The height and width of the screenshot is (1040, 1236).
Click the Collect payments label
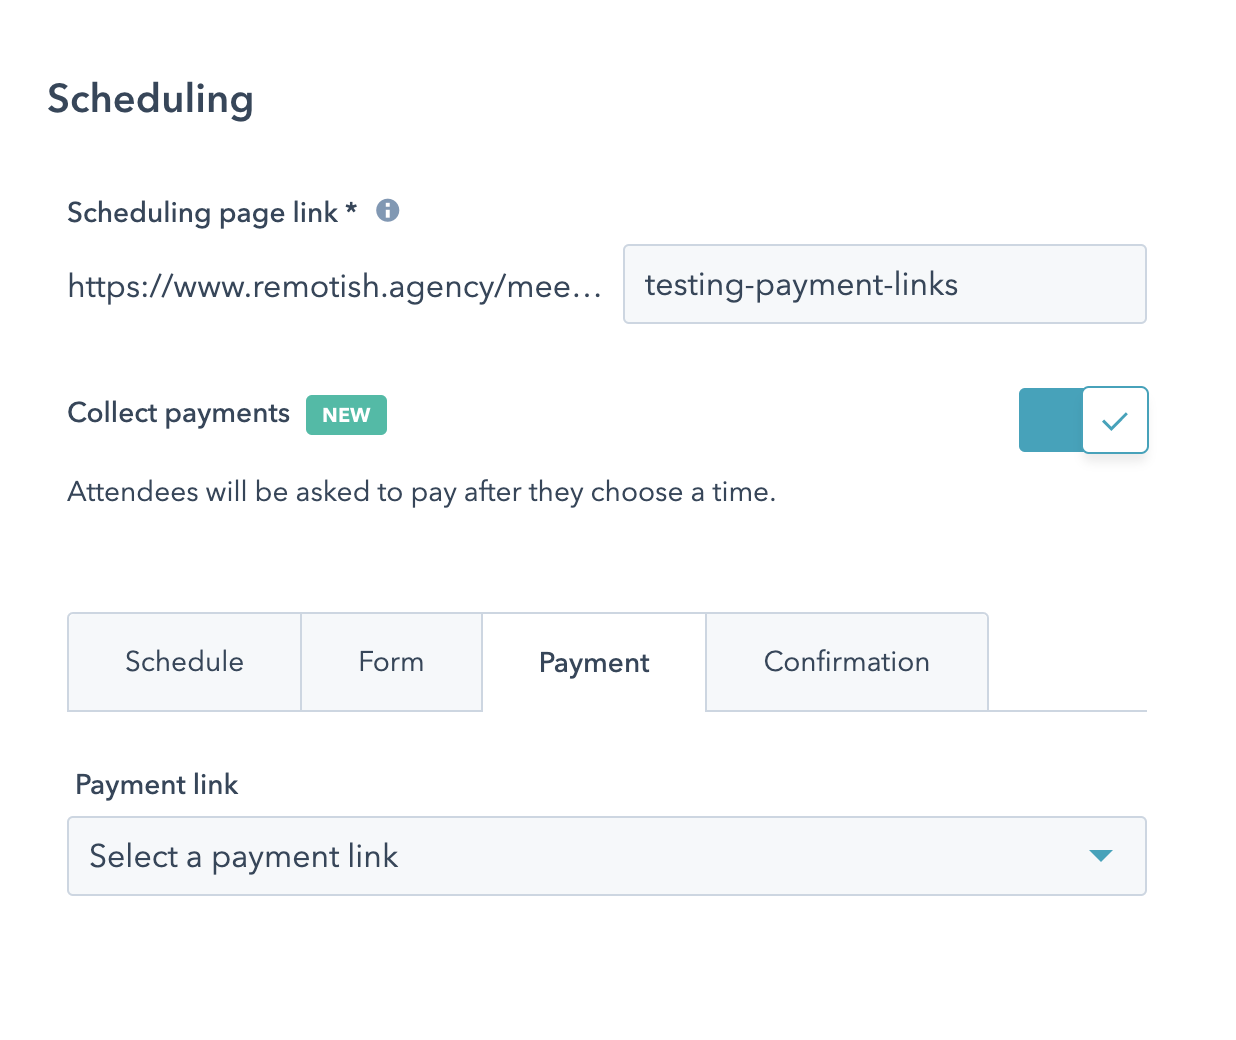[178, 414]
